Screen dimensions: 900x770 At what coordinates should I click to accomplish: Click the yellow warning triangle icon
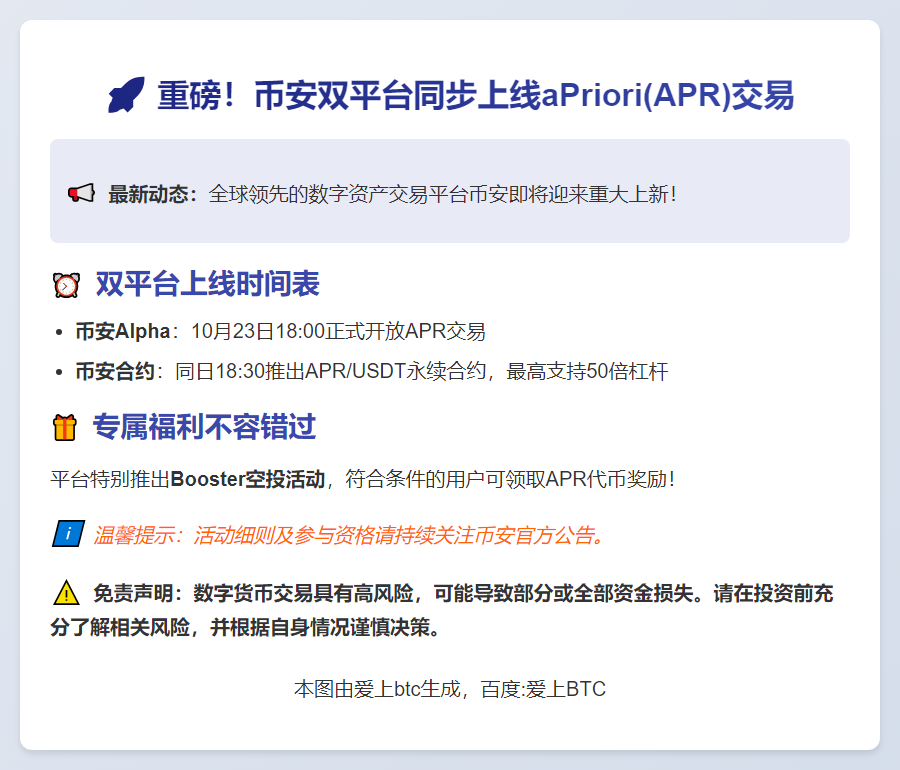66,593
